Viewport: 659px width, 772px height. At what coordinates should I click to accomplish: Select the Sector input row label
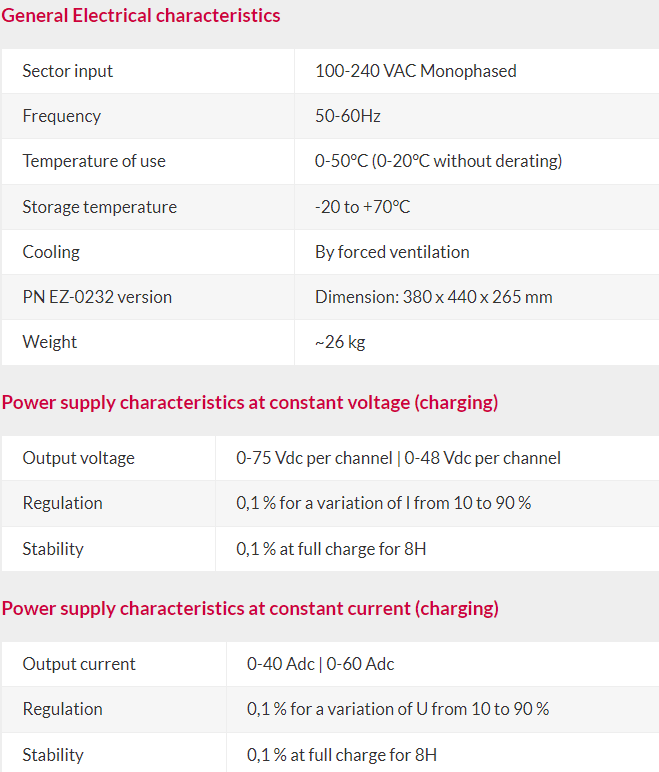pos(67,71)
